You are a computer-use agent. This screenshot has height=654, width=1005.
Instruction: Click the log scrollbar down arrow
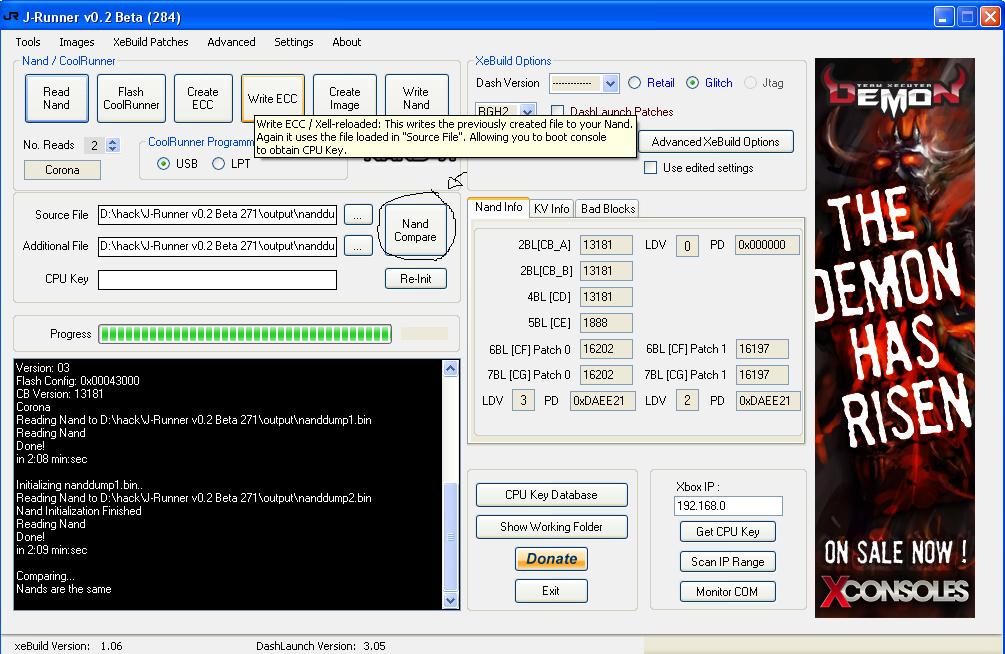coord(451,600)
